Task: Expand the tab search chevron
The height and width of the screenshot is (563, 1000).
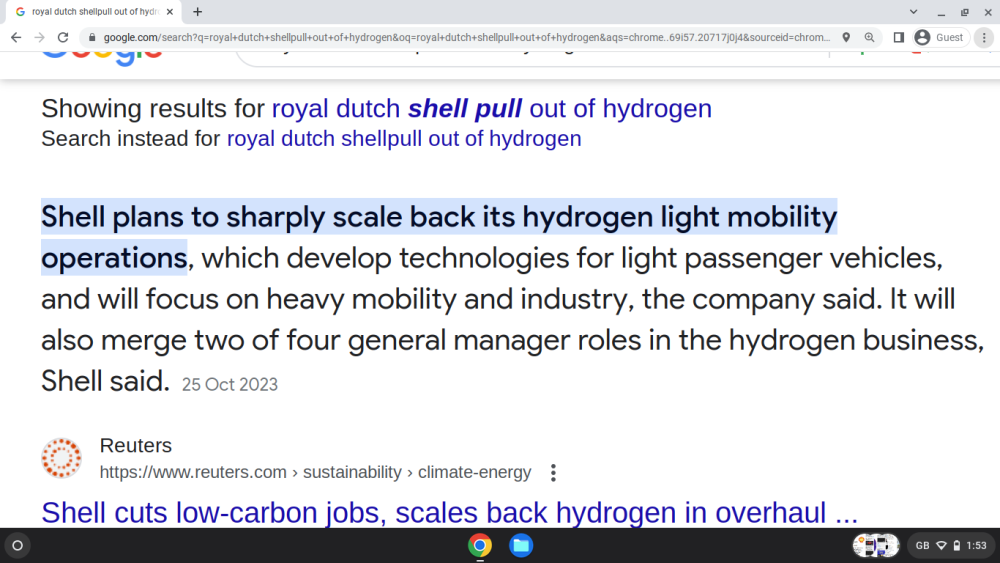Action: click(x=913, y=11)
